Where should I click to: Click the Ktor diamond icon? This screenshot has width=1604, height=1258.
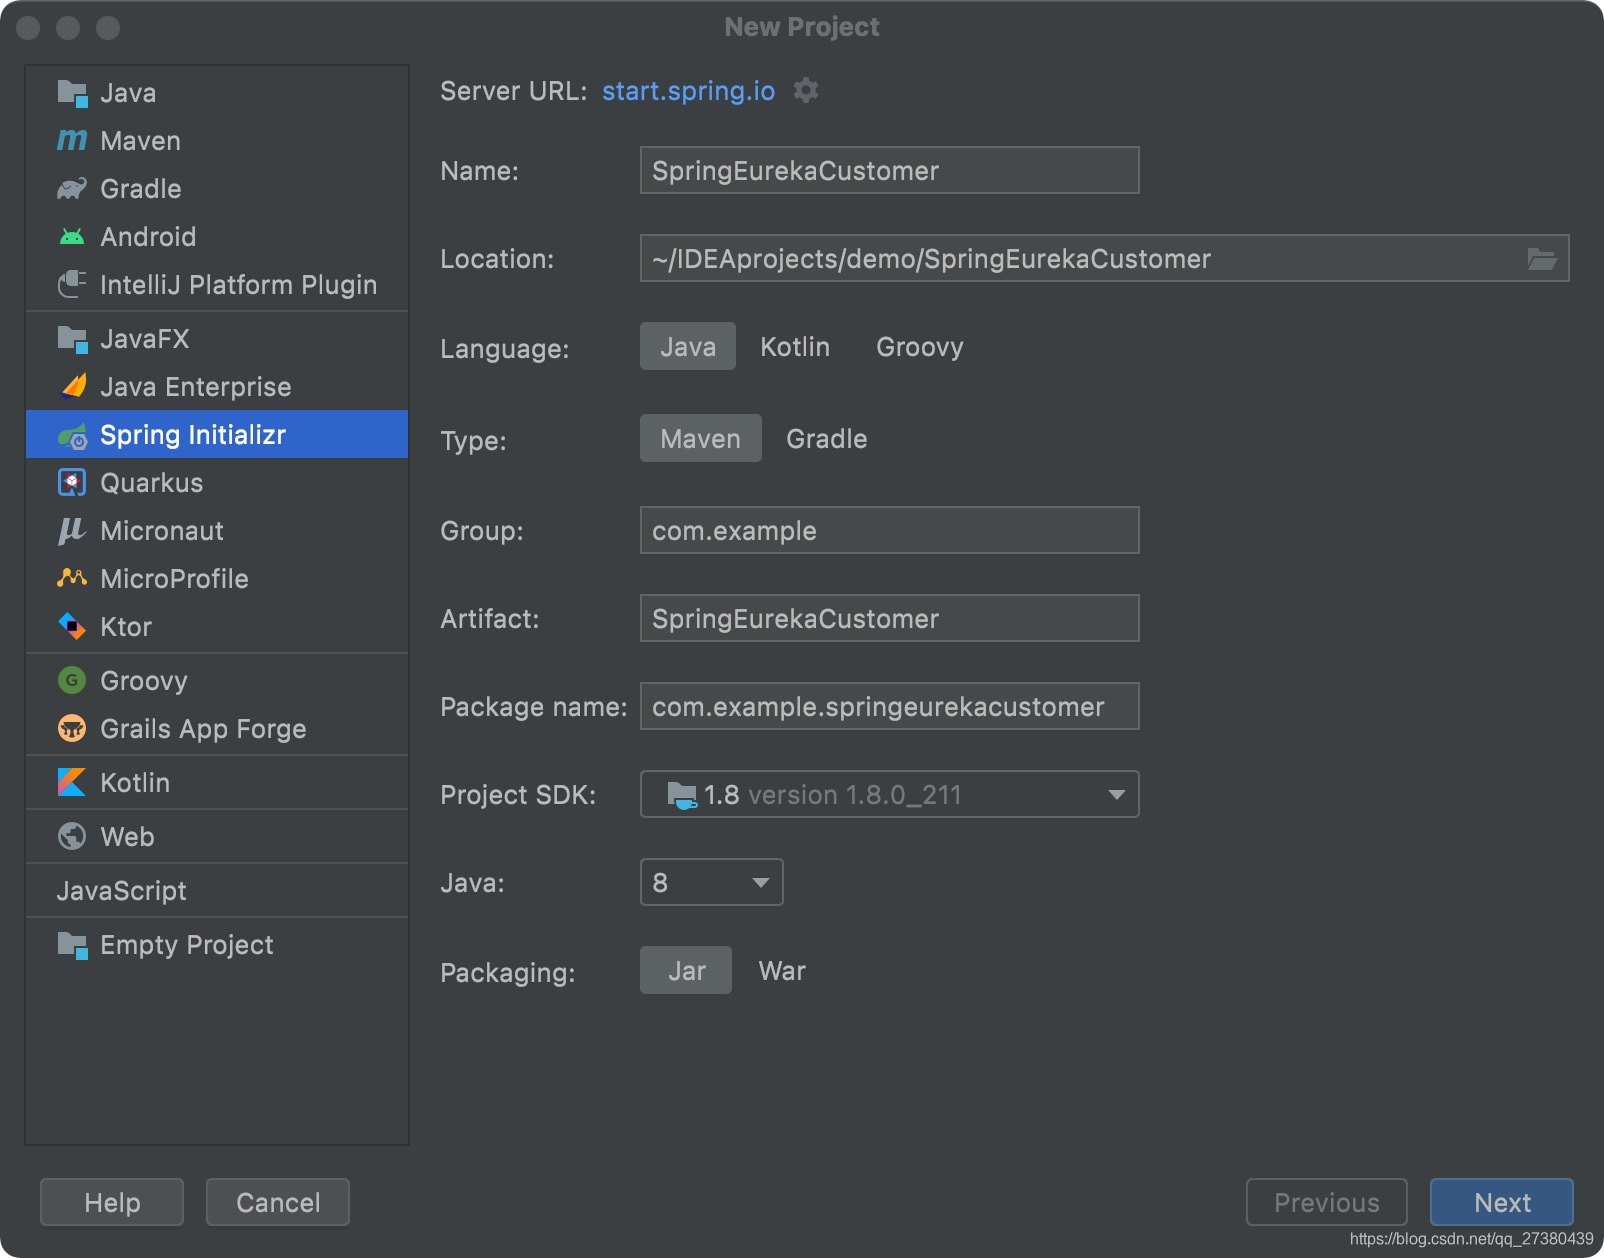(72, 627)
